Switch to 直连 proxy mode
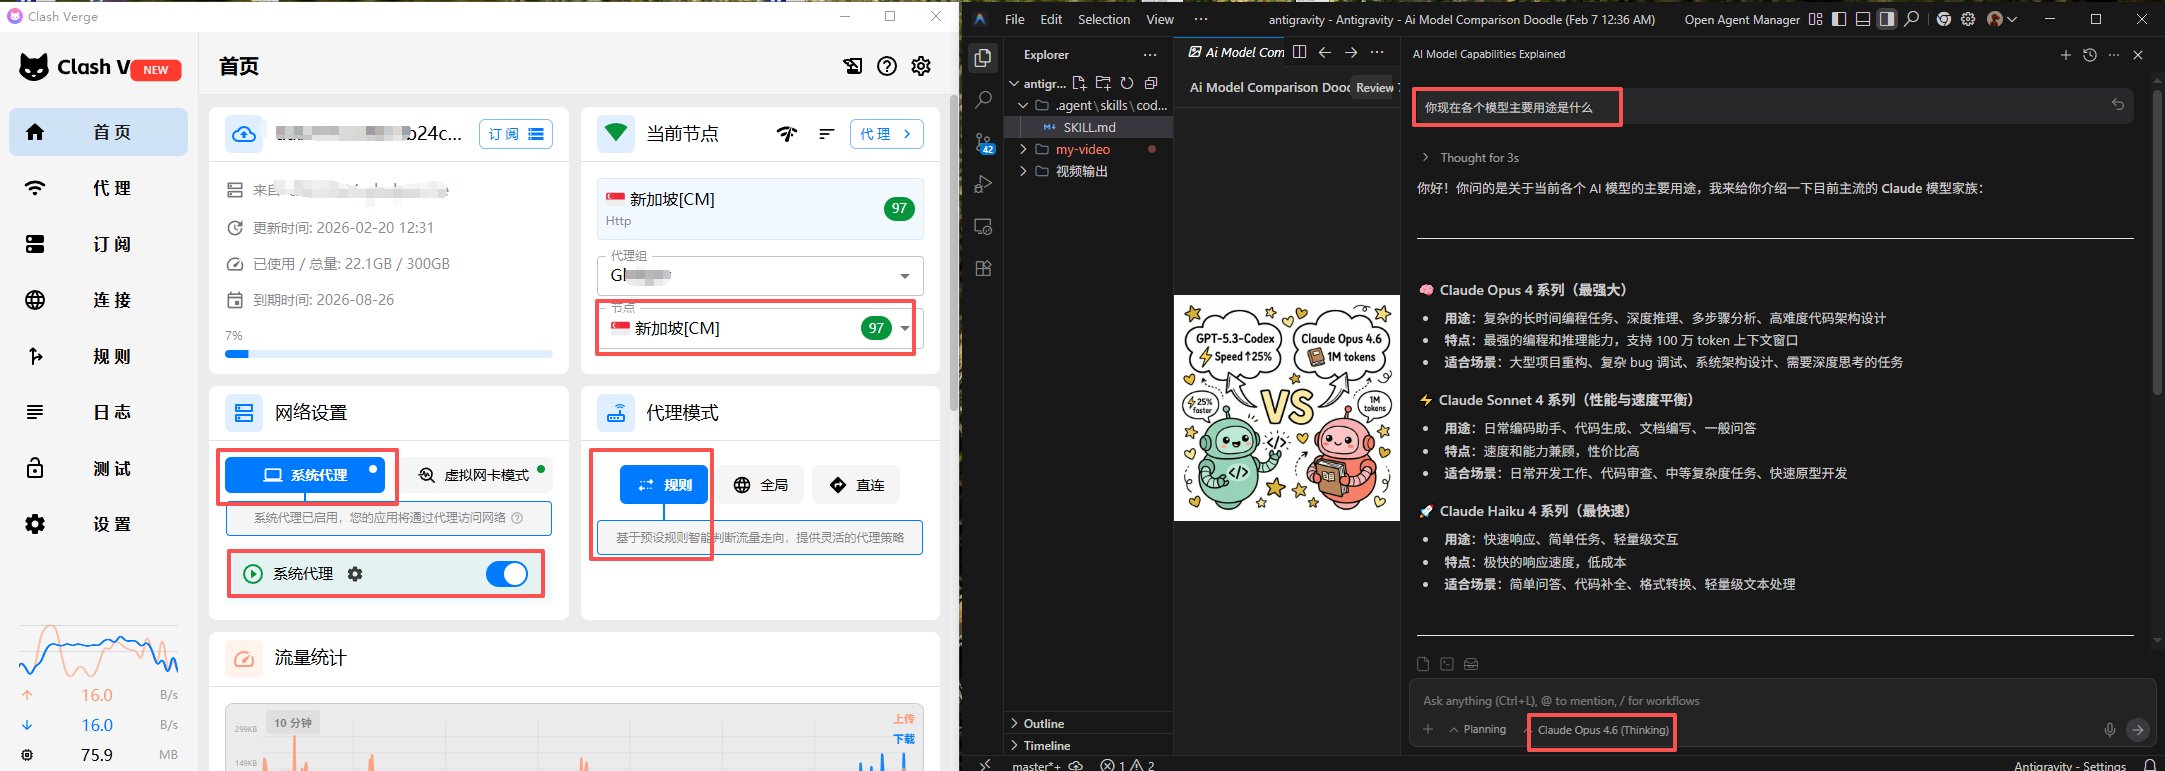 click(x=857, y=485)
